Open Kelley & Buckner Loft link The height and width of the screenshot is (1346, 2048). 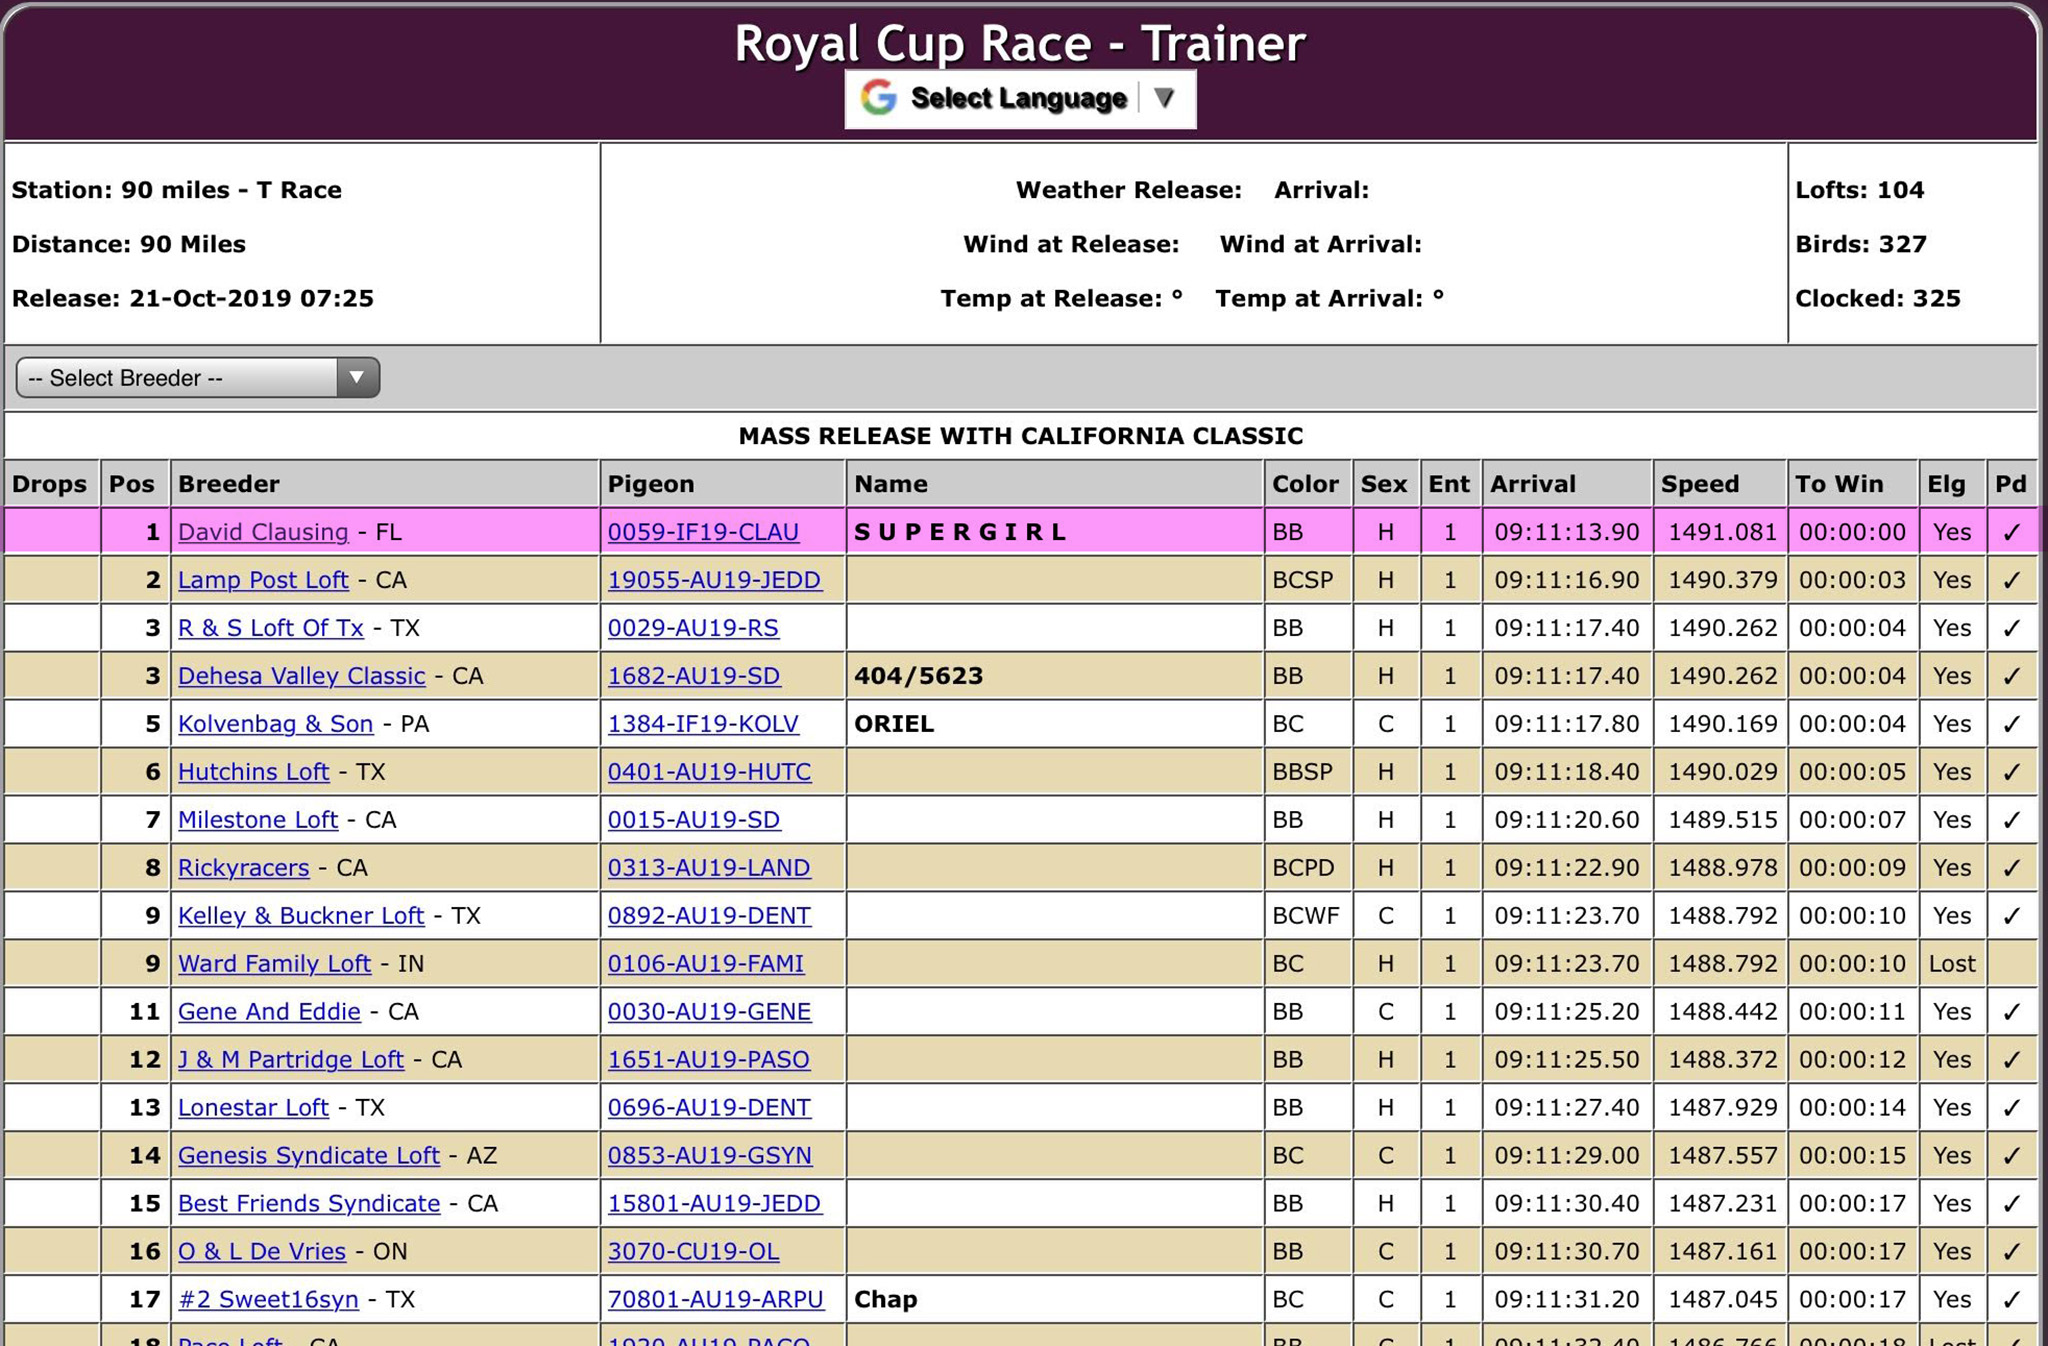click(x=300, y=916)
